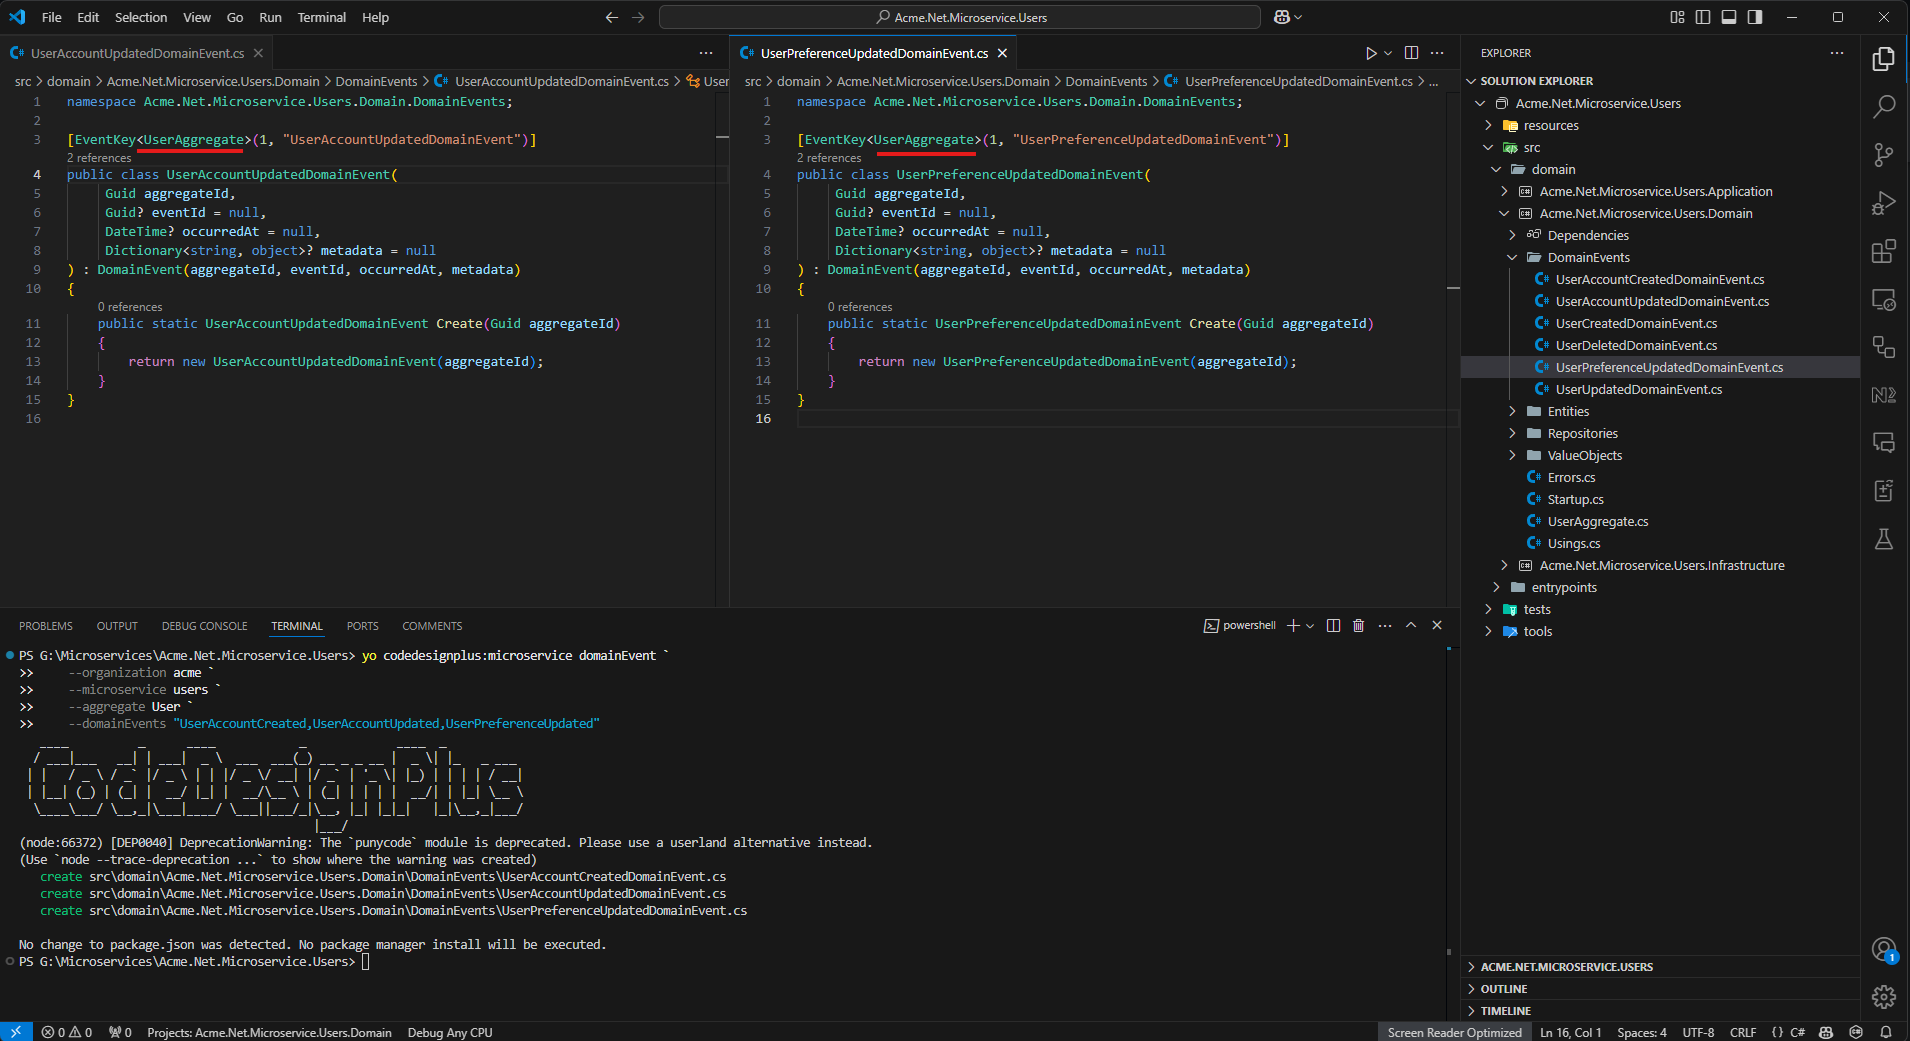The width and height of the screenshot is (1910, 1041).
Task: Open UserAccountCreatedDomainEvent.cs in explorer
Action: point(1660,279)
